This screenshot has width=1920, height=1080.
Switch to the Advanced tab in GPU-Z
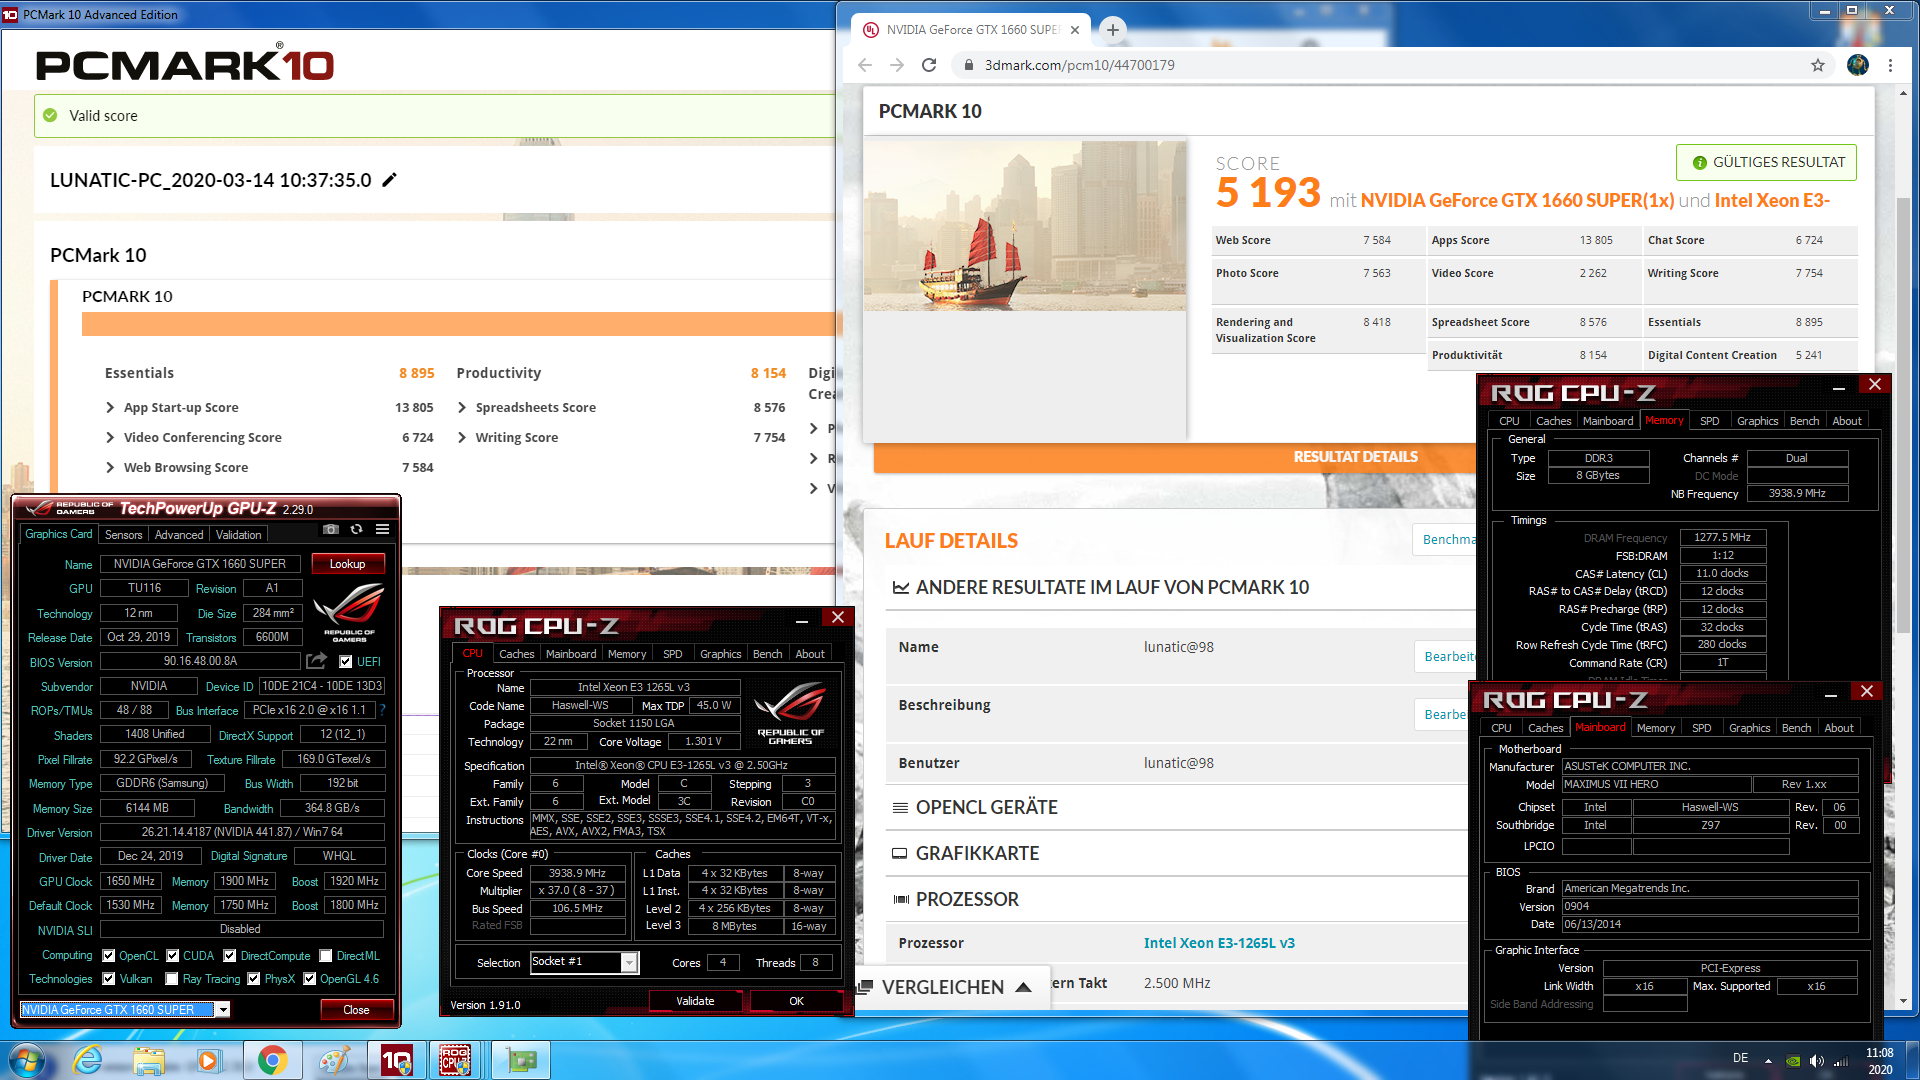179,535
